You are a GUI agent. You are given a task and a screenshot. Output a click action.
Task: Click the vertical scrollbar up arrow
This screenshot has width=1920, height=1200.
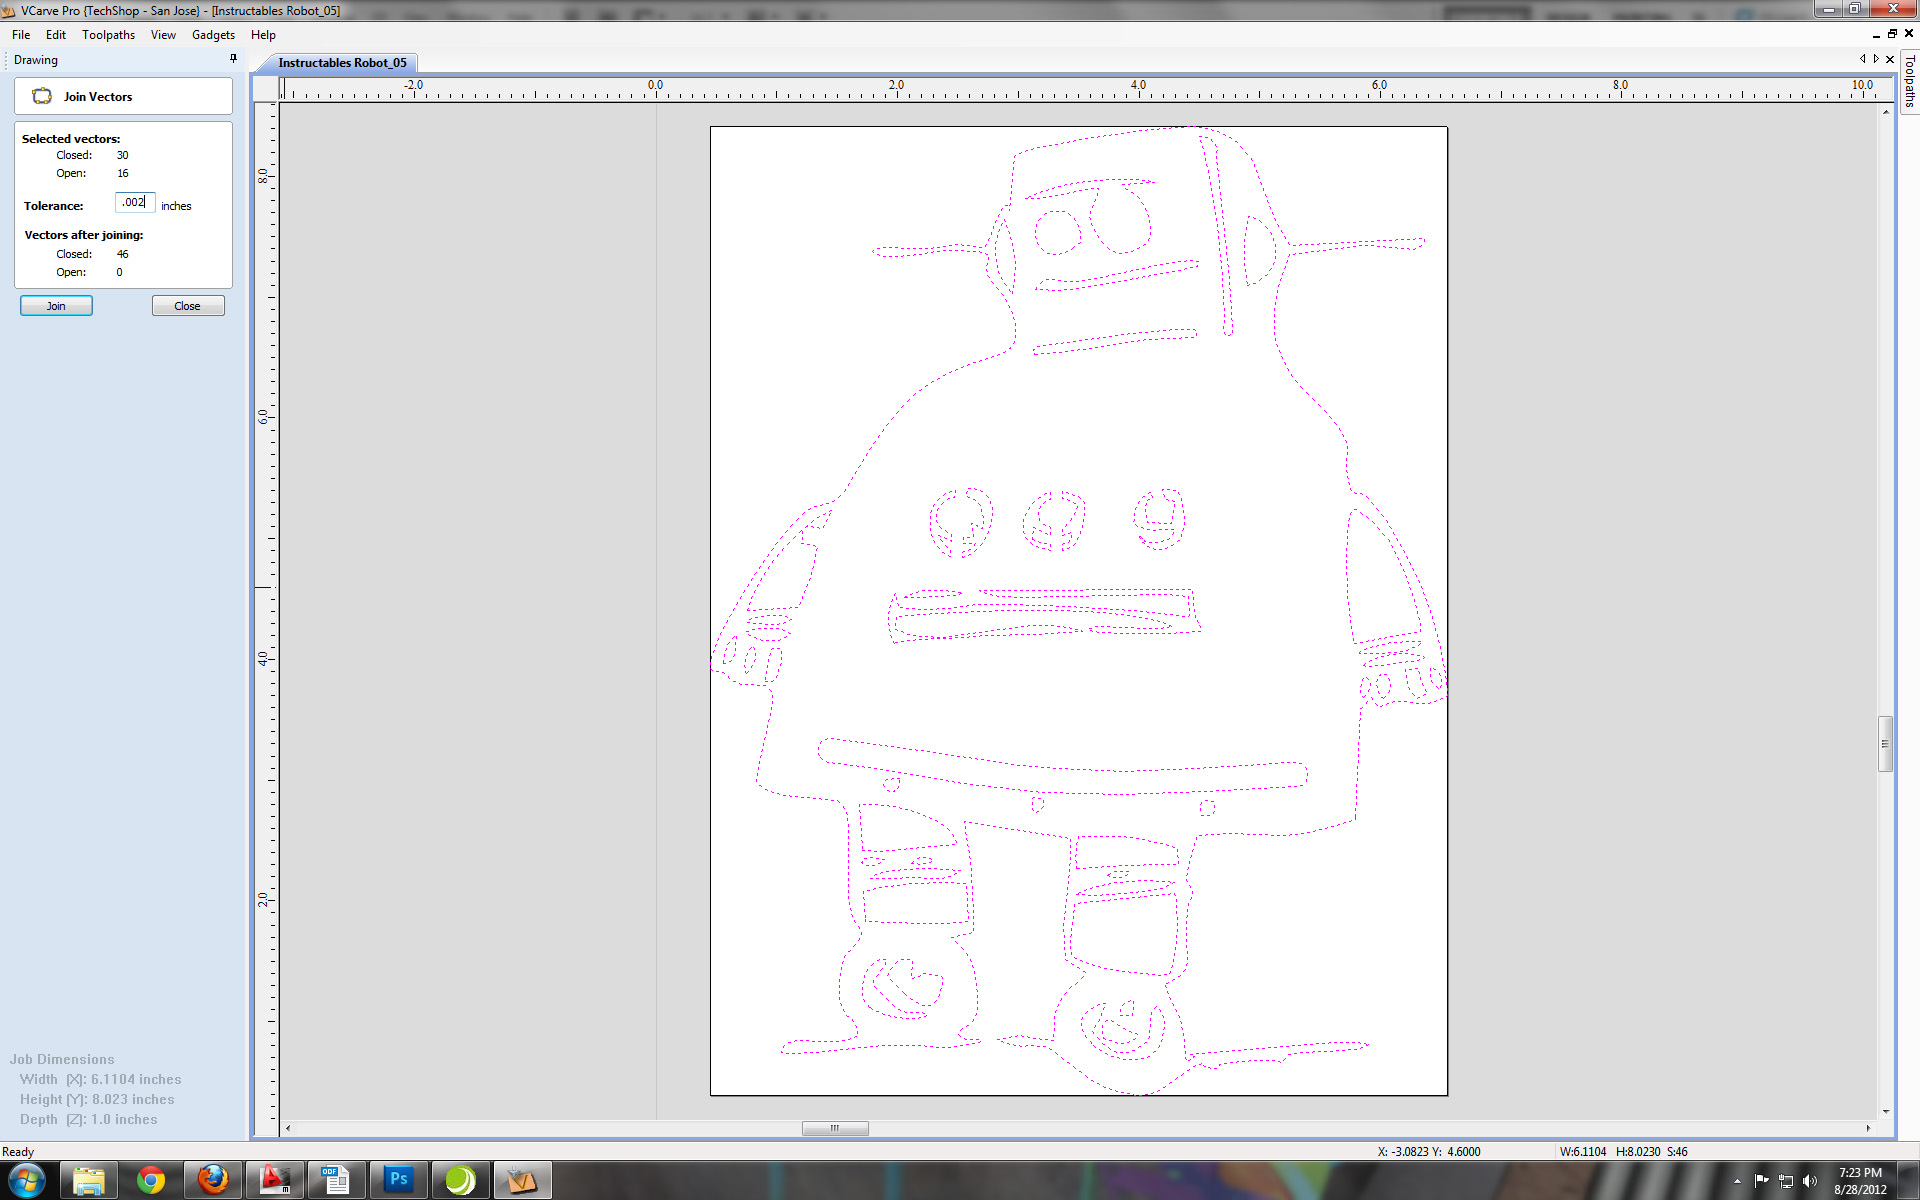(x=1885, y=111)
